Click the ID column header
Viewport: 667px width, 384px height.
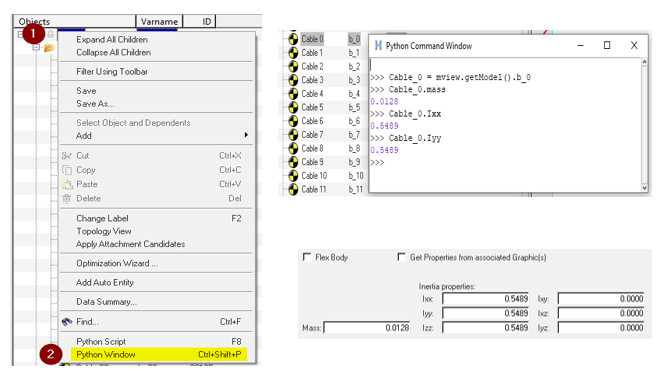click(200, 21)
